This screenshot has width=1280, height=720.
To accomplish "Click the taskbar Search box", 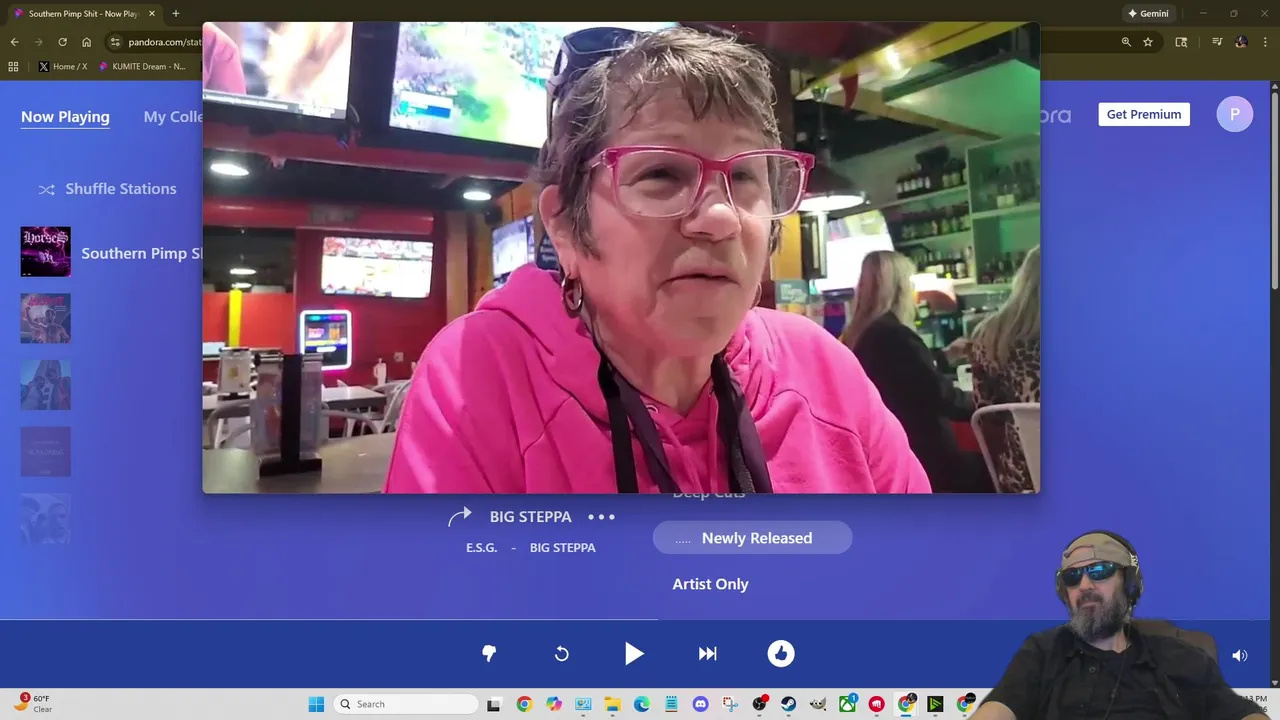I will click(406, 704).
